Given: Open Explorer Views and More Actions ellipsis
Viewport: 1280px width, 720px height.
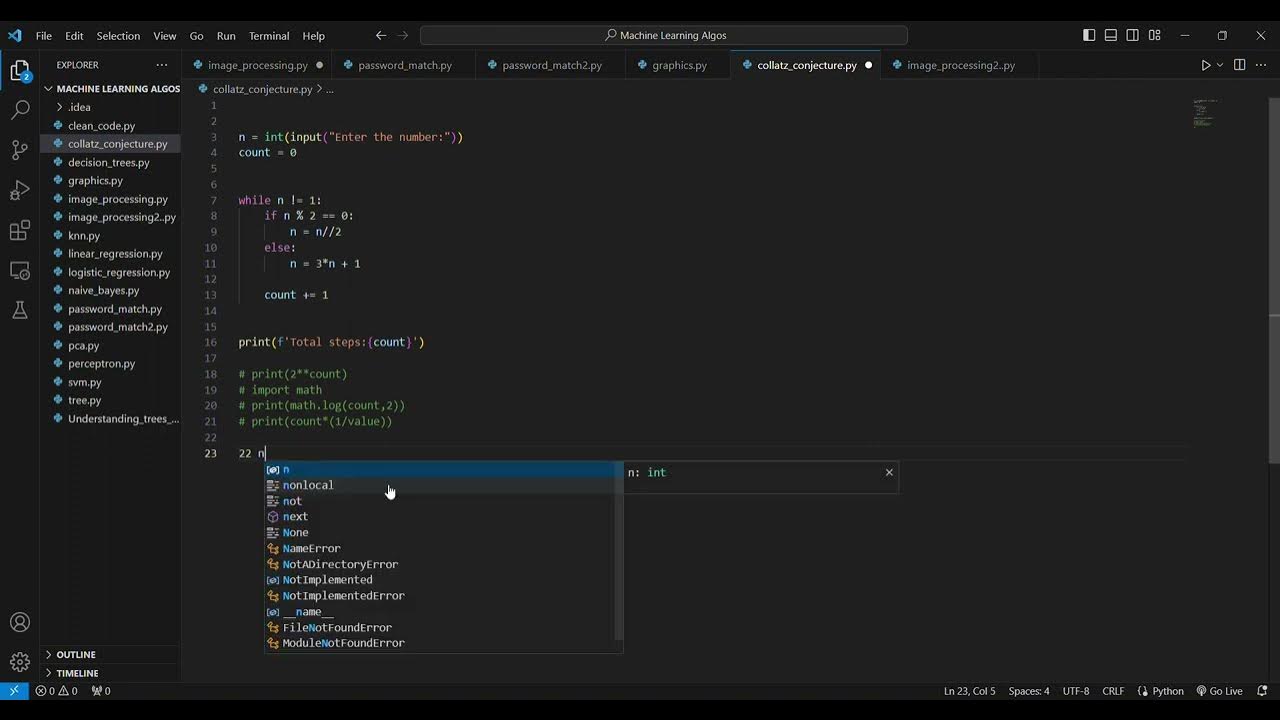Looking at the screenshot, I should (x=162, y=65).
